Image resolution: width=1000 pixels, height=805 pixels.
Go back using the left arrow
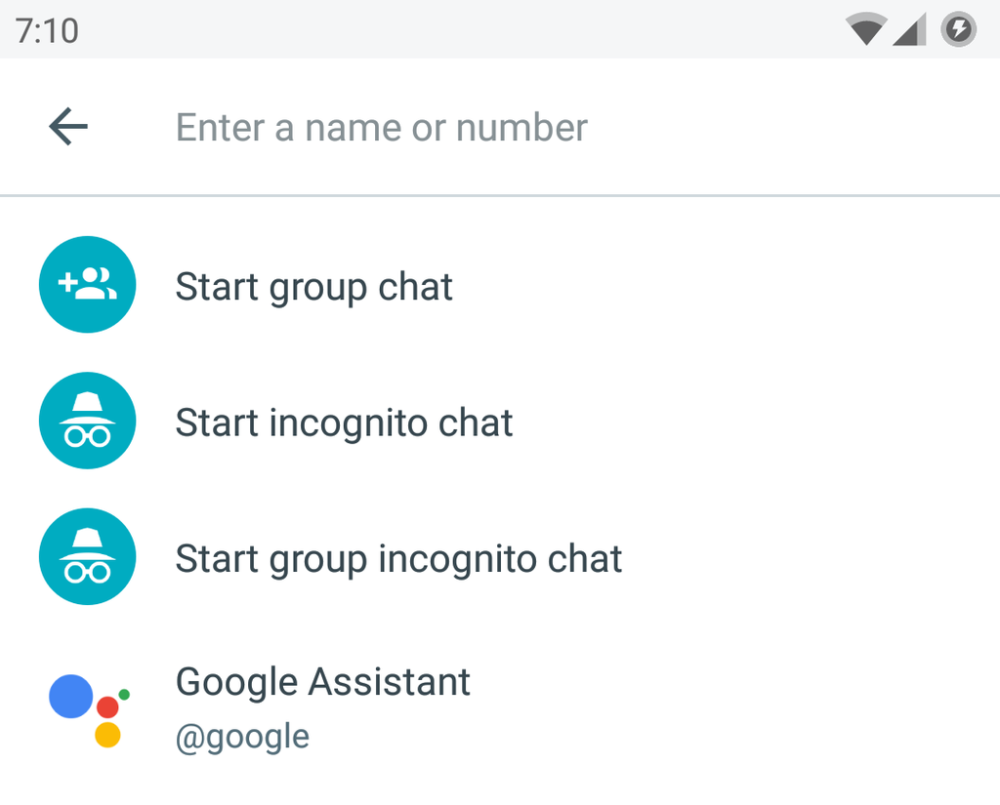[x=68, y=127]
